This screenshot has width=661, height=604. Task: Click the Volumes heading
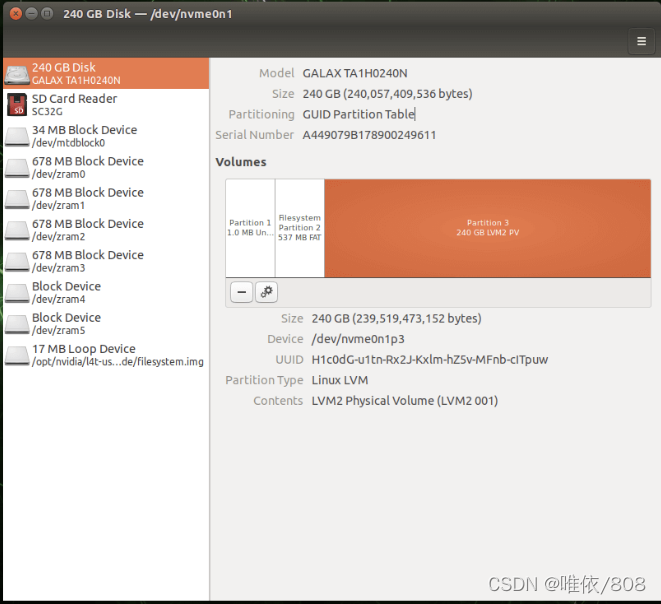point(241,162)
